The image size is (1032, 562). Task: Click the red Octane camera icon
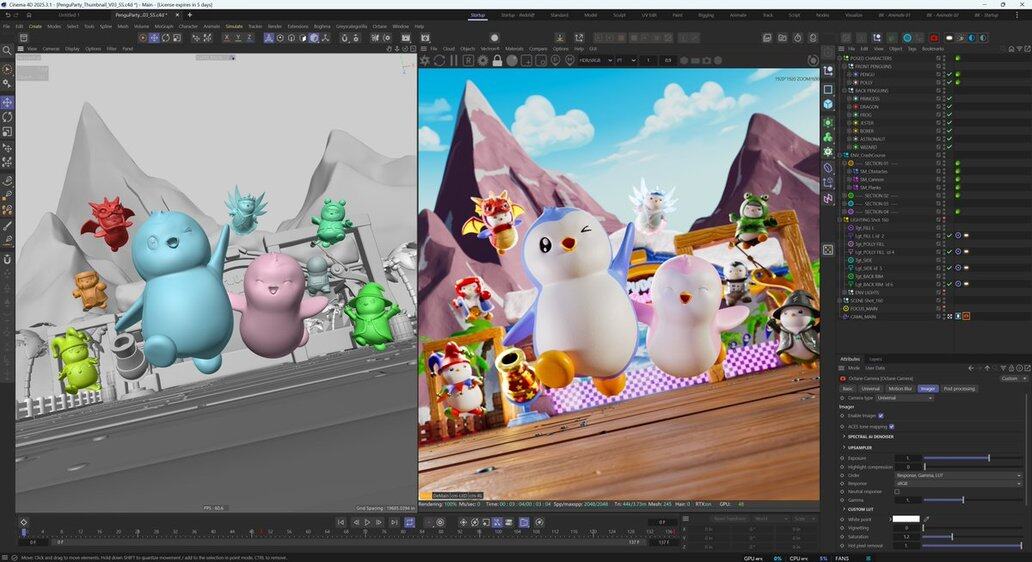click(x=934, y=38)
